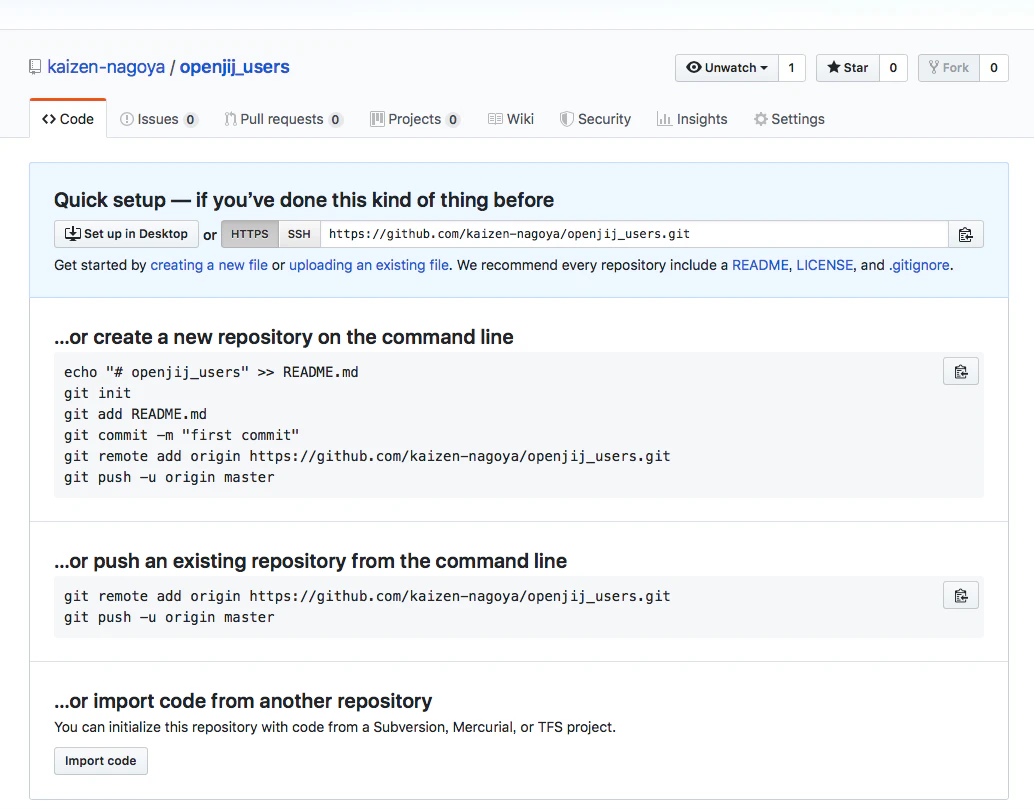Open the kaizen-nagoya organization link

coord(106,67)
